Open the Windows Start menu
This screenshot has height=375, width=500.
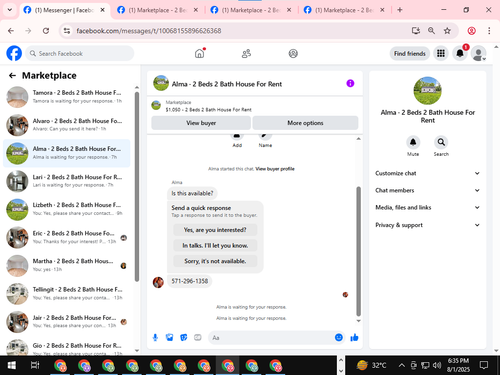(12, 365)
